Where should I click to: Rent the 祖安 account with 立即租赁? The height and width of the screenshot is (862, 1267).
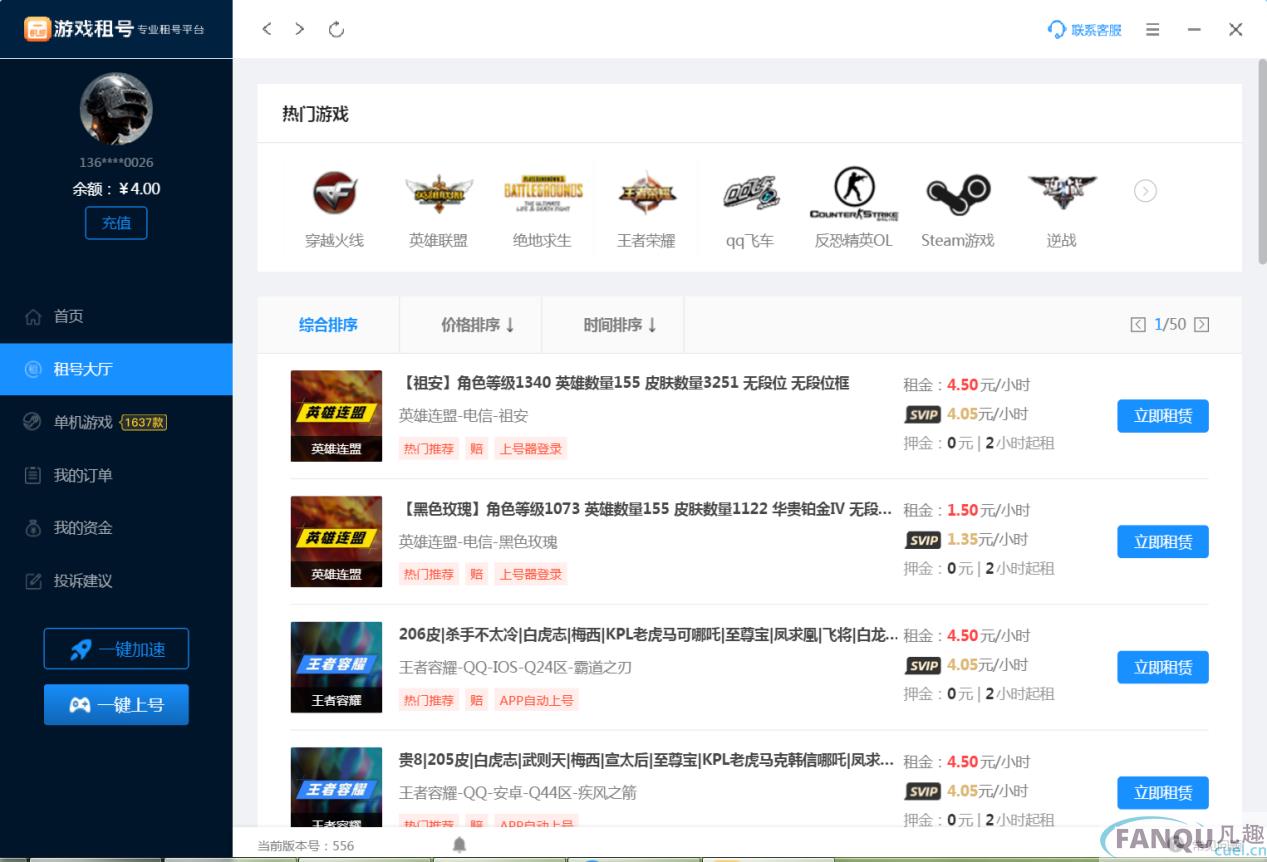pyautogui.click(x=1163, y=416)
